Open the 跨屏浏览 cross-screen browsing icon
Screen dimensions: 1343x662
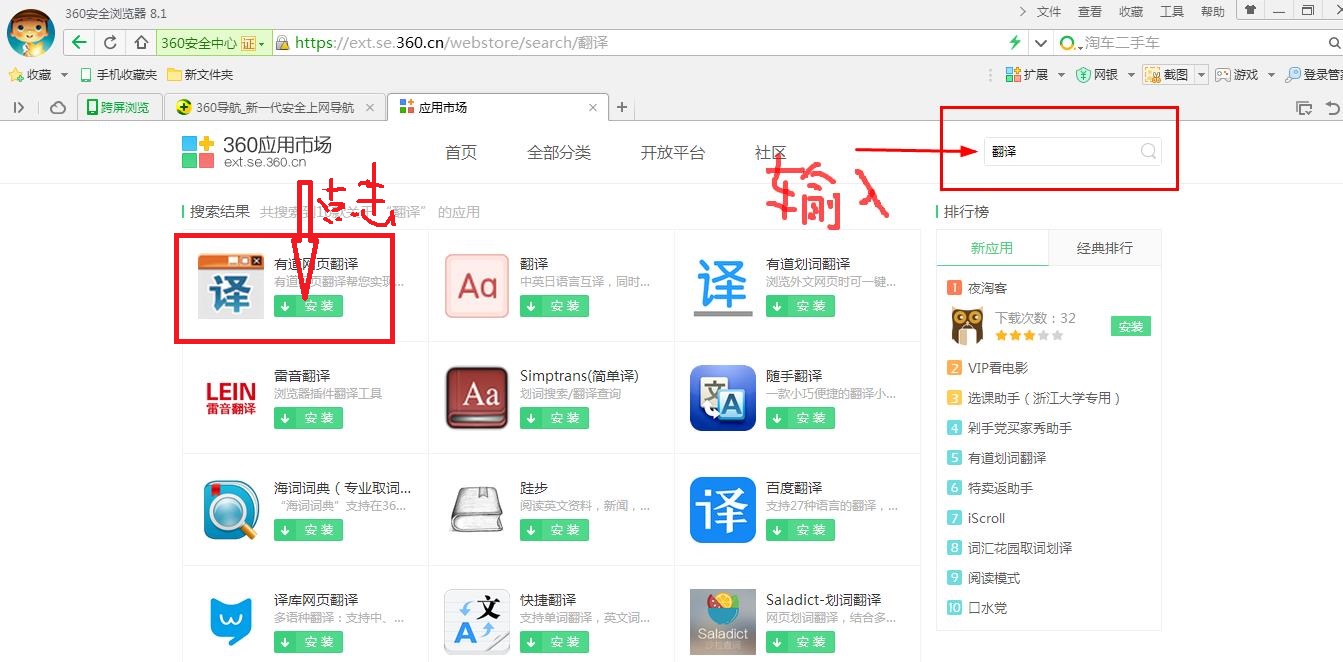tap(120, 107)
